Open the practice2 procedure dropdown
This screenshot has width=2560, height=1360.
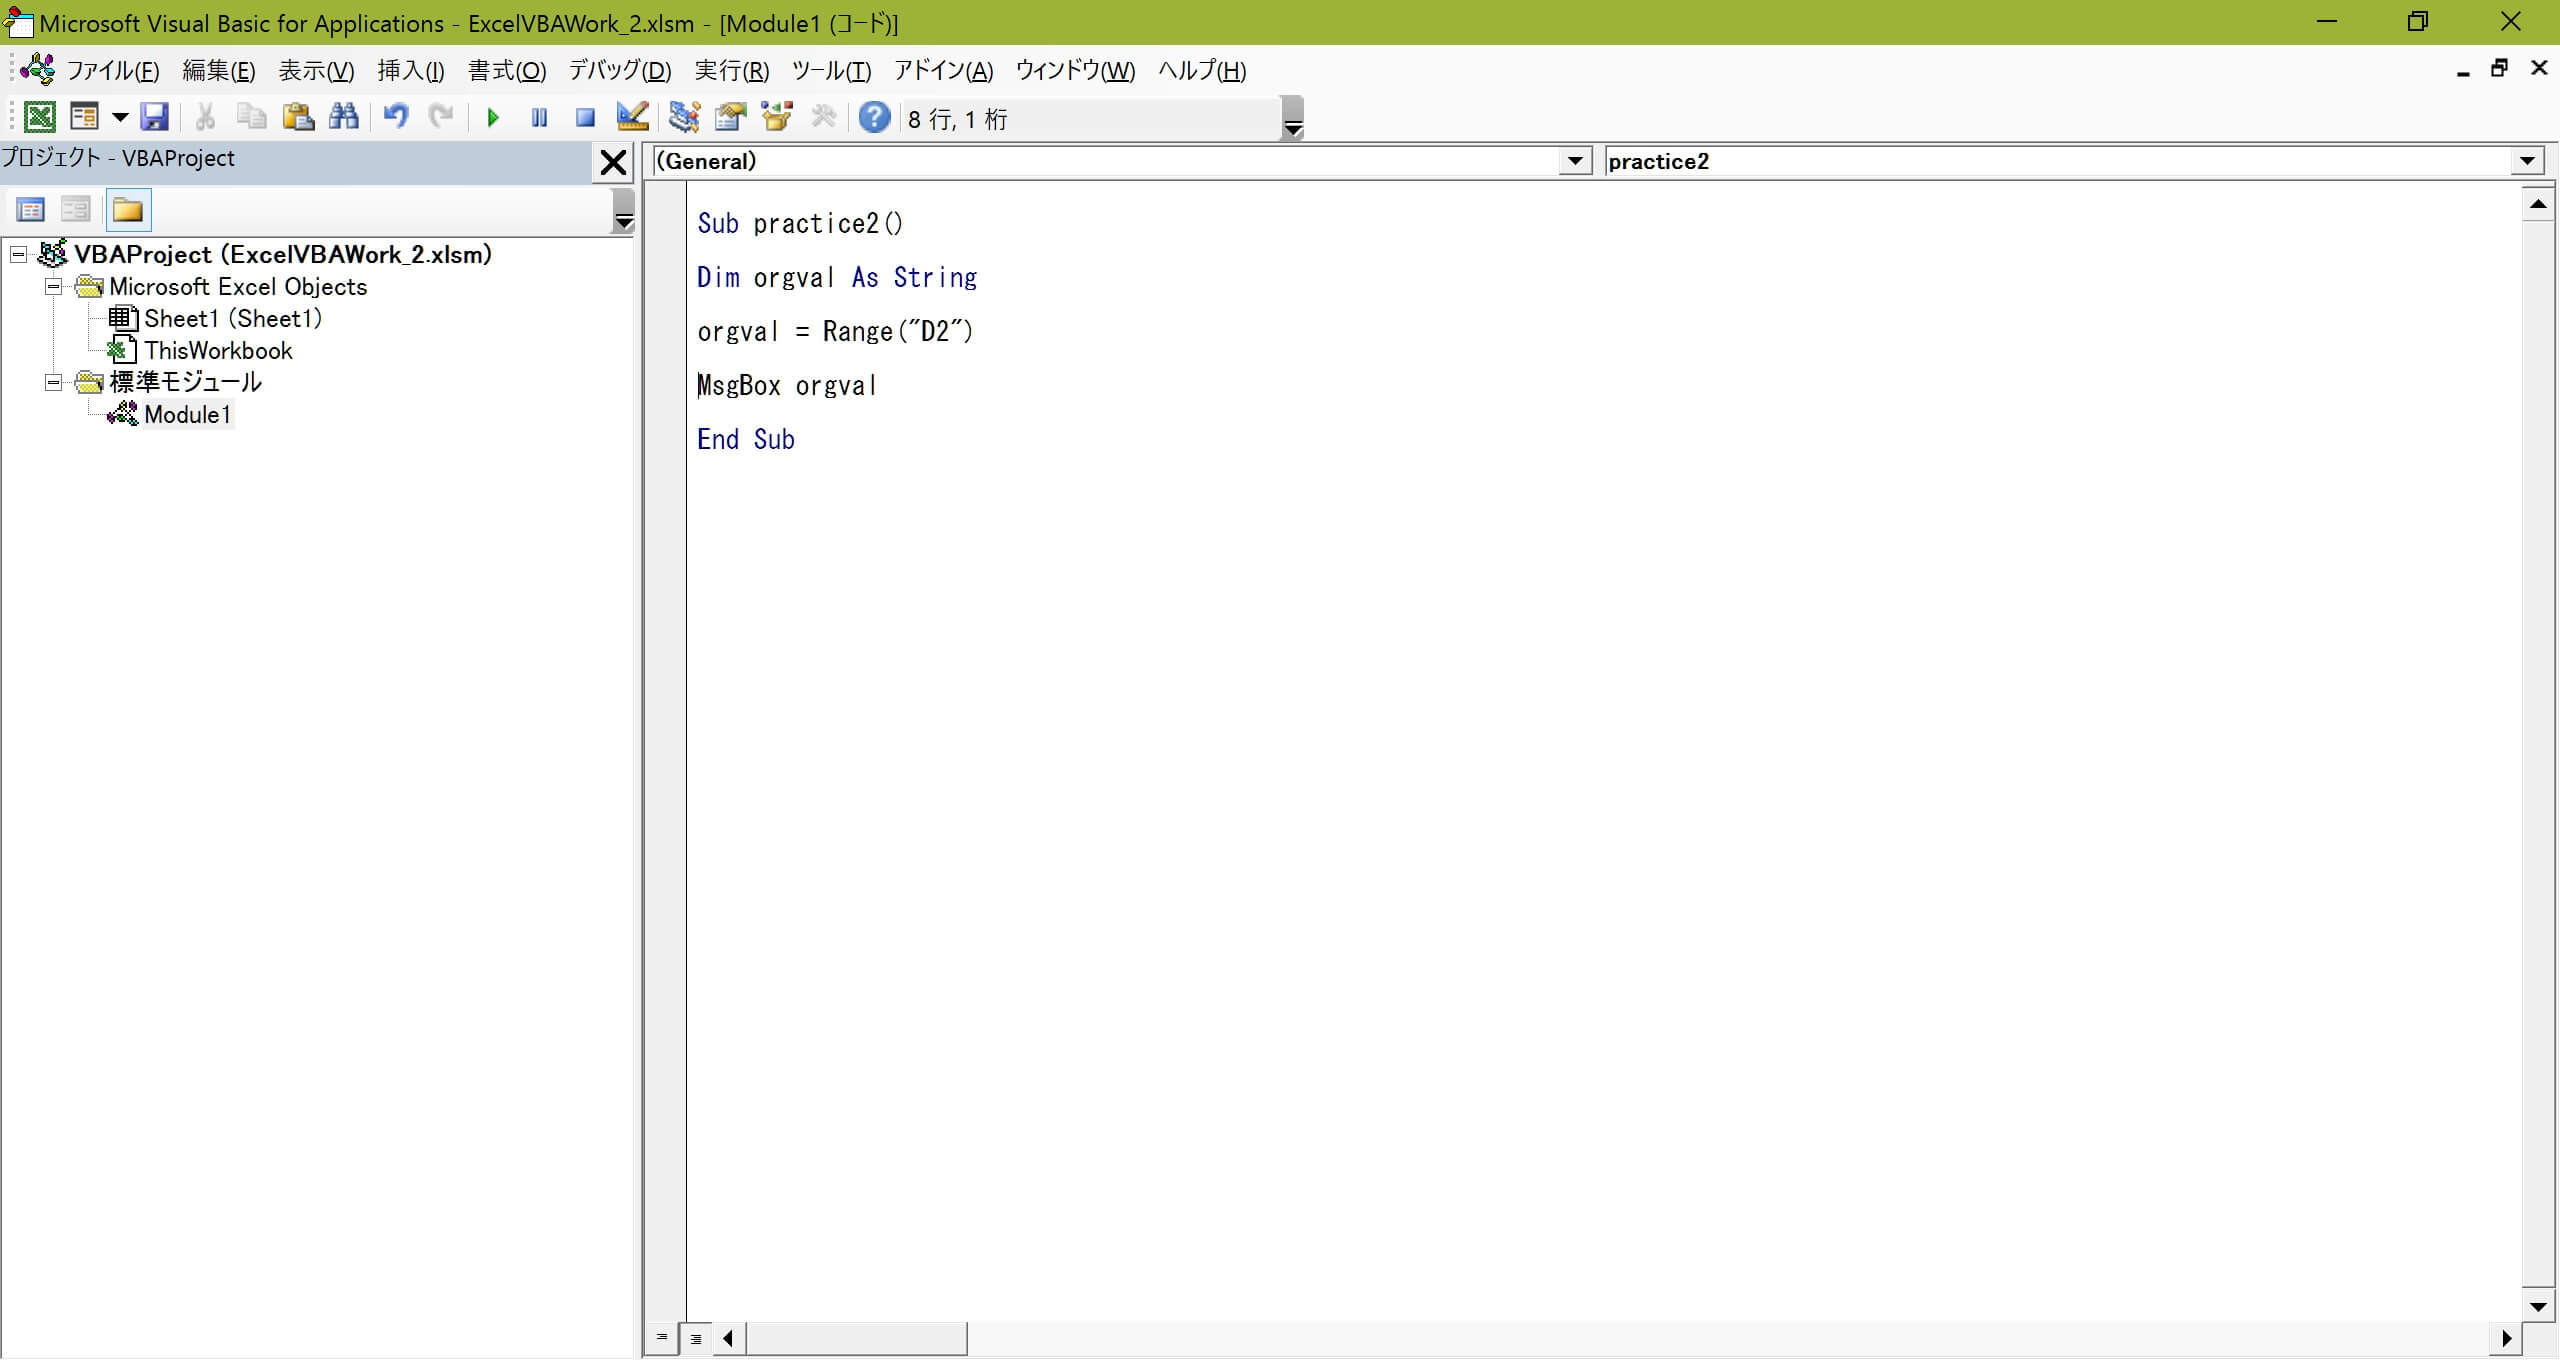(2527, 161)
